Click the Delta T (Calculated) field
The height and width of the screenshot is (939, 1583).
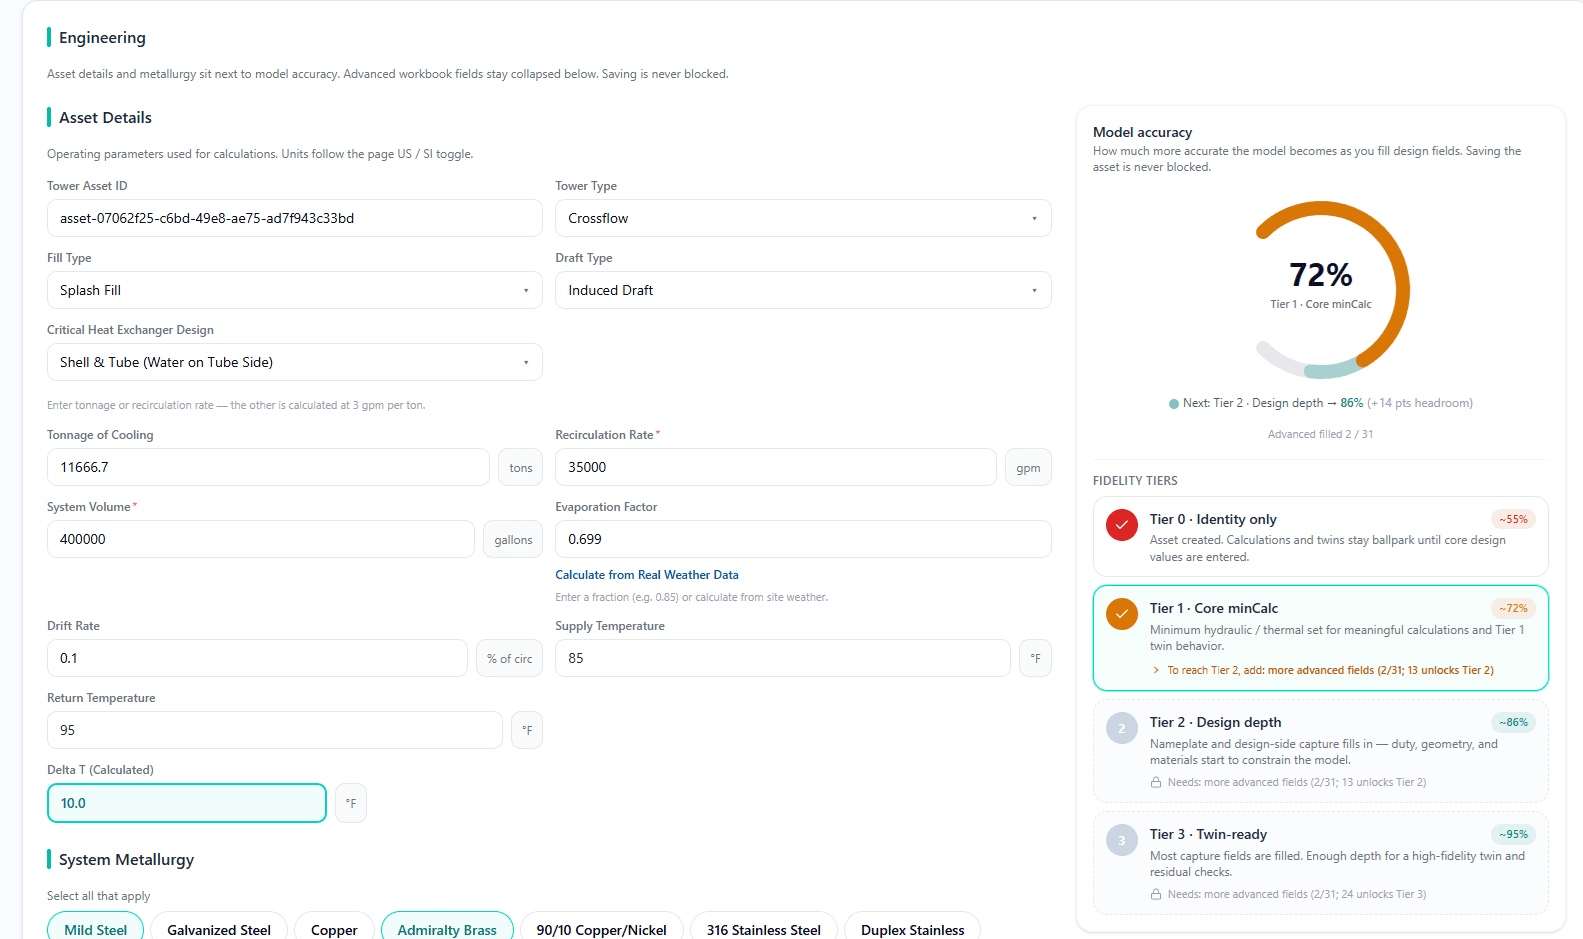pyautogui.click(x=187, y=803)
